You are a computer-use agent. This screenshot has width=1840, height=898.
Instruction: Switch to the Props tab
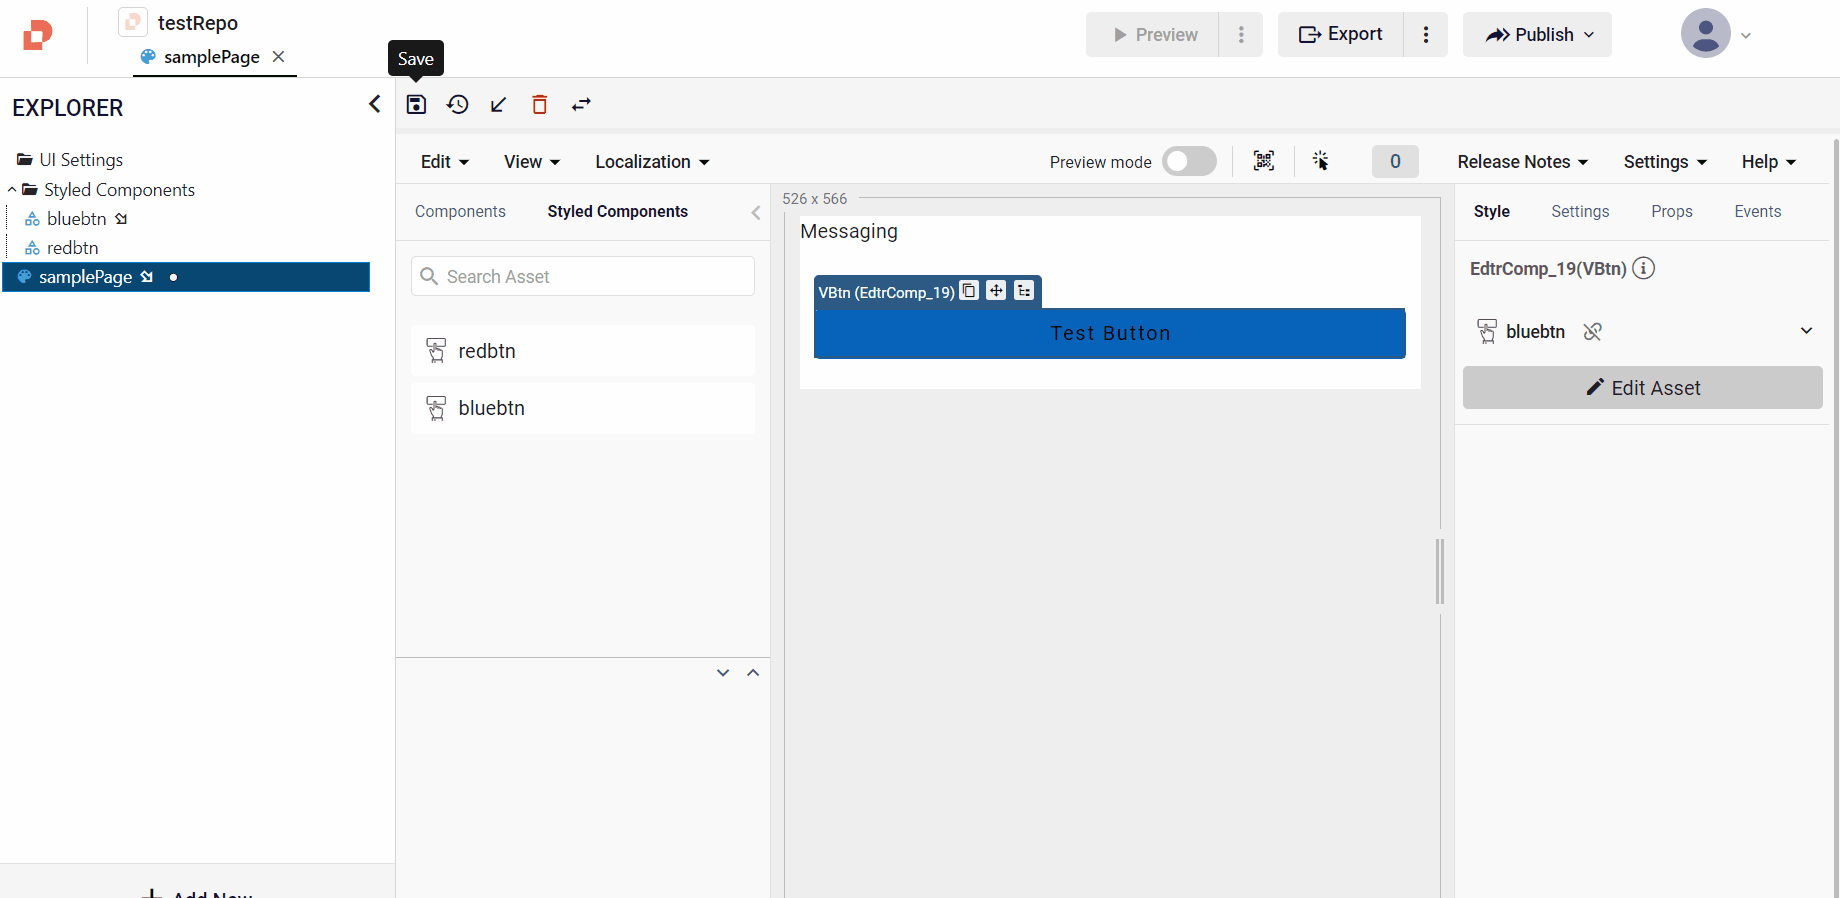coord(1671,212)
